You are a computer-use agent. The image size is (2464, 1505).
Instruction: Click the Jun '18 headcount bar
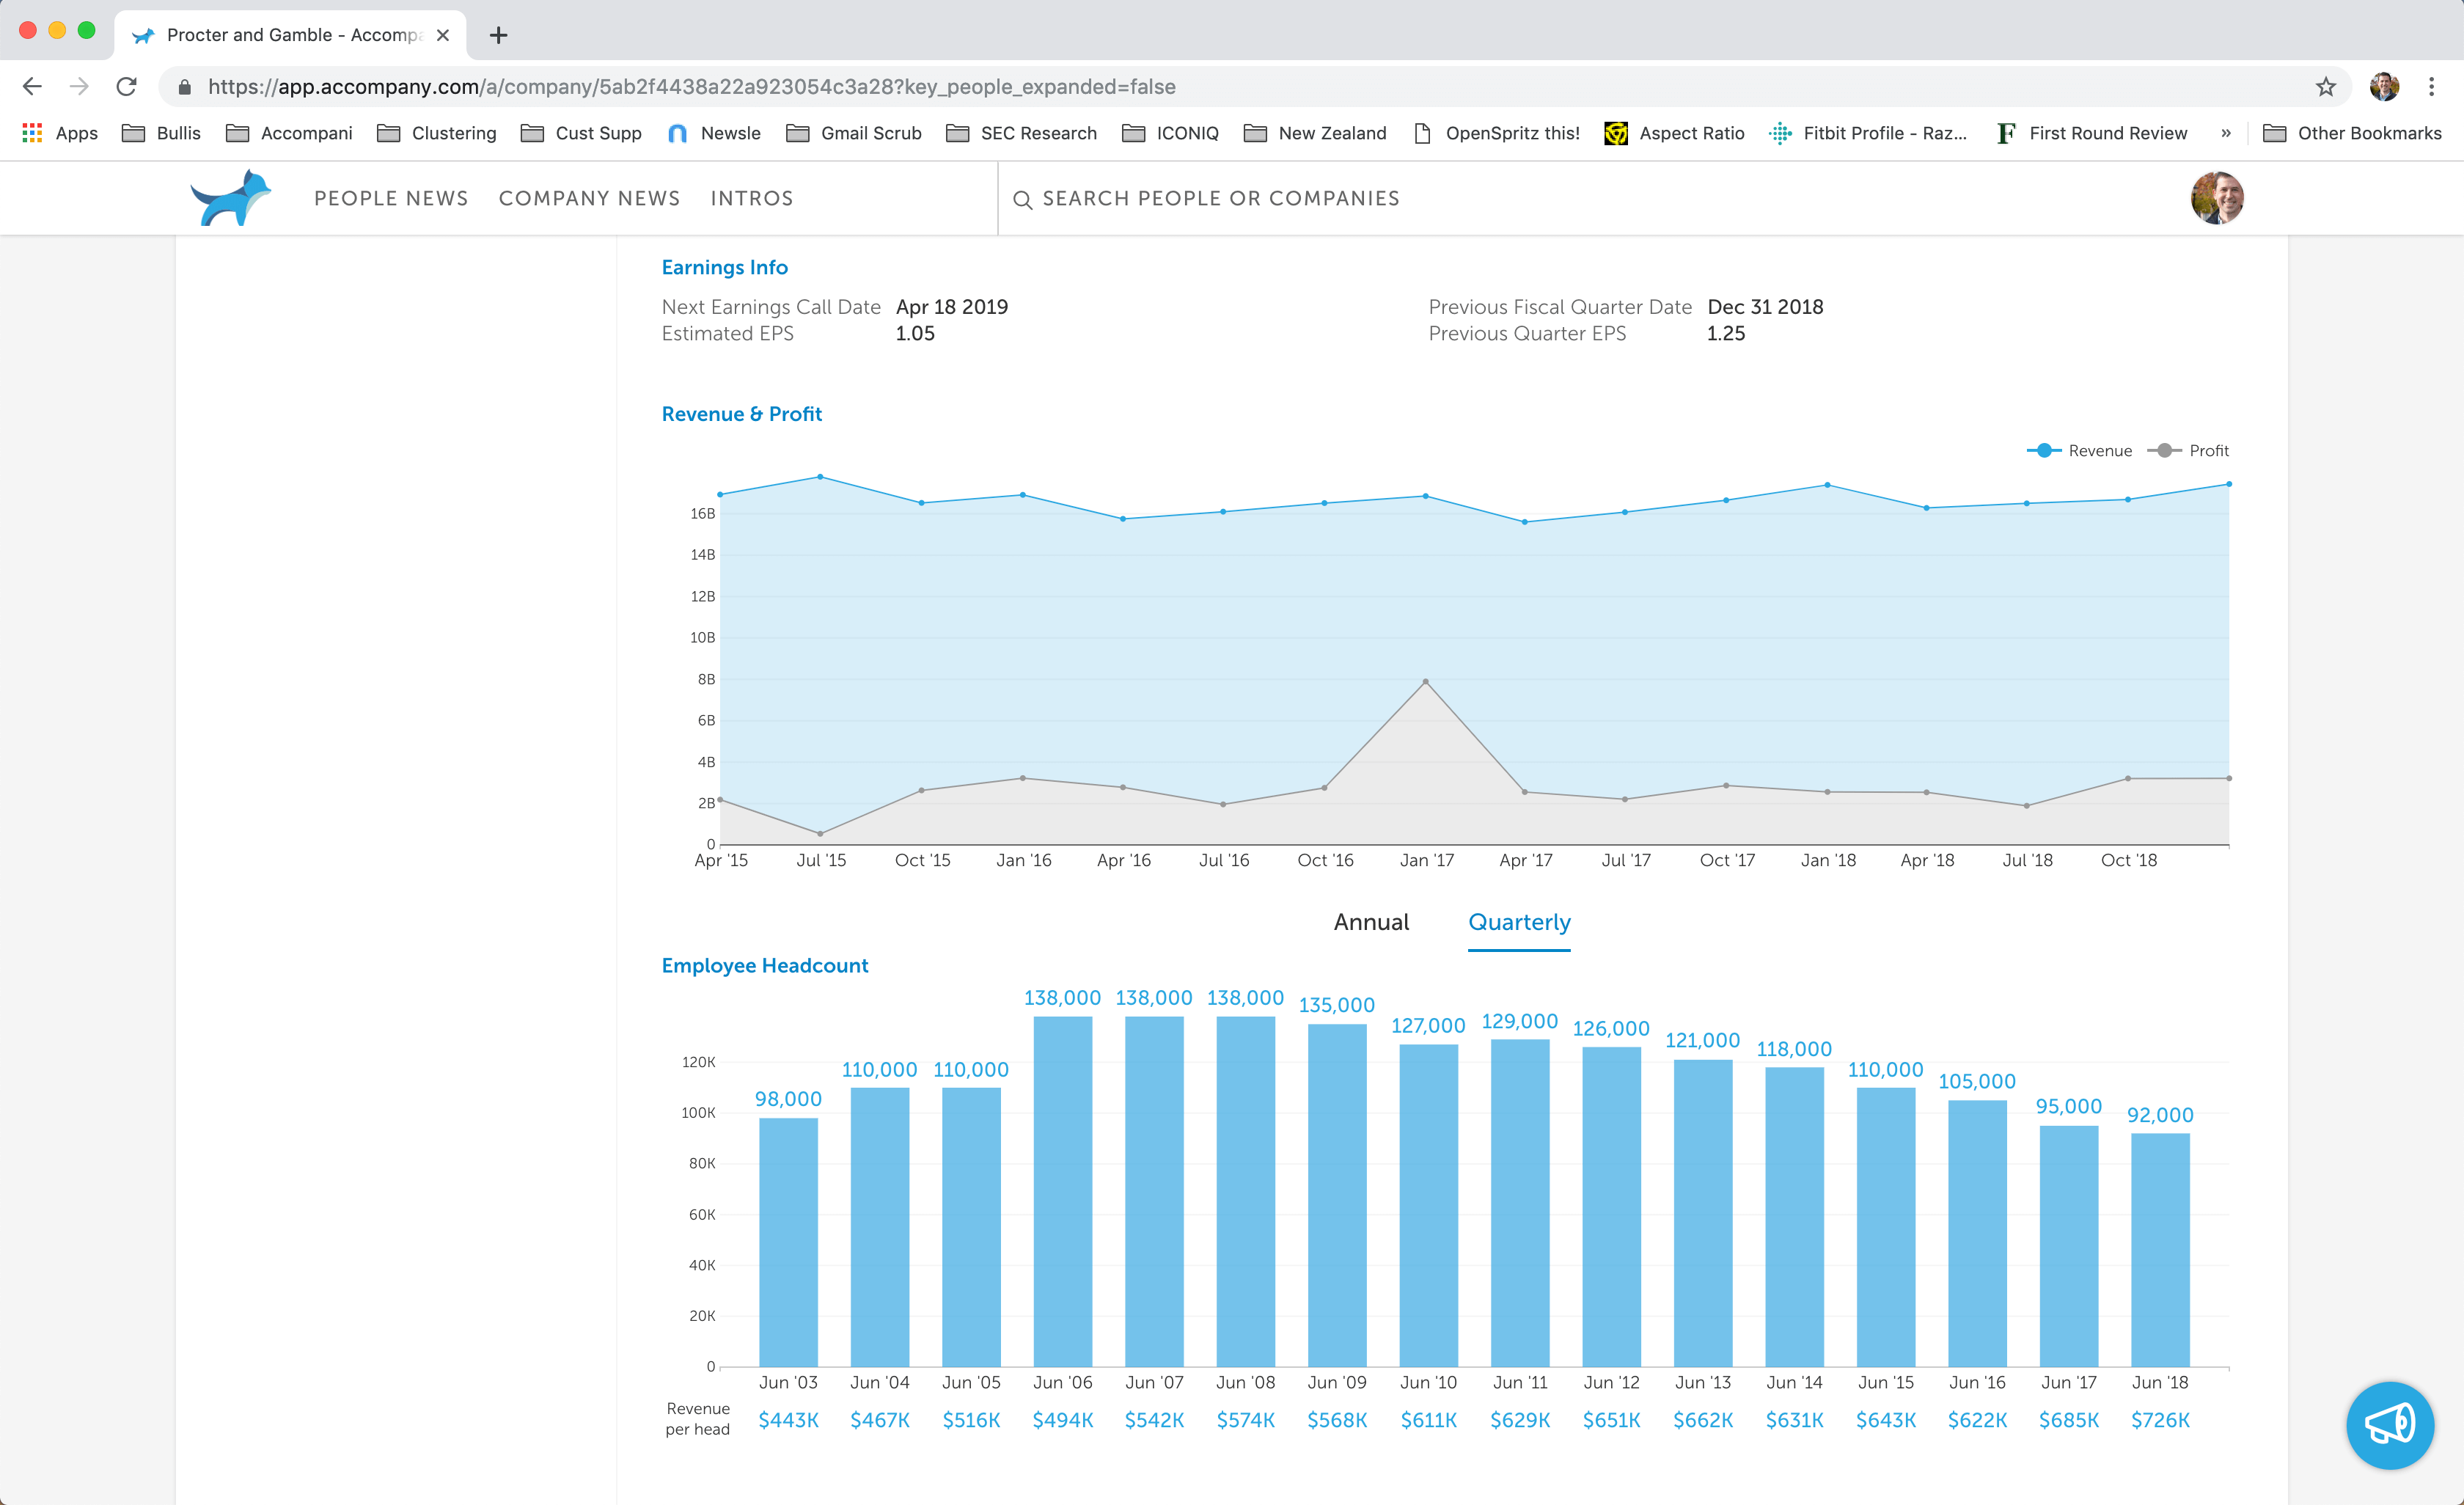point(2160,1250)
